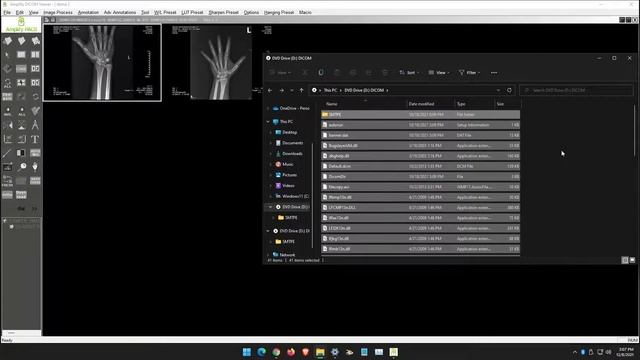This screenshot has height=360, width=640.
Task: Select Videos in the navigation tree
Action: [288, 185]
